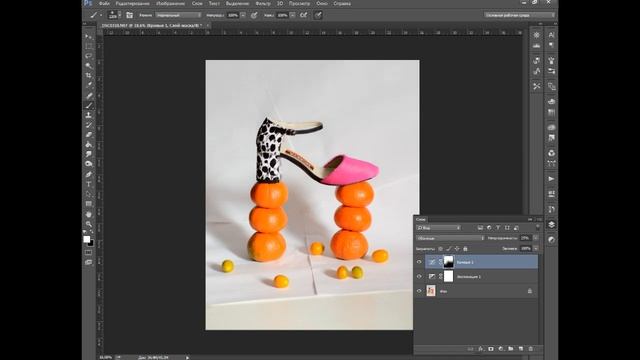
Task: Toggle pressure for opacity icon
Action: click(254, 15)
